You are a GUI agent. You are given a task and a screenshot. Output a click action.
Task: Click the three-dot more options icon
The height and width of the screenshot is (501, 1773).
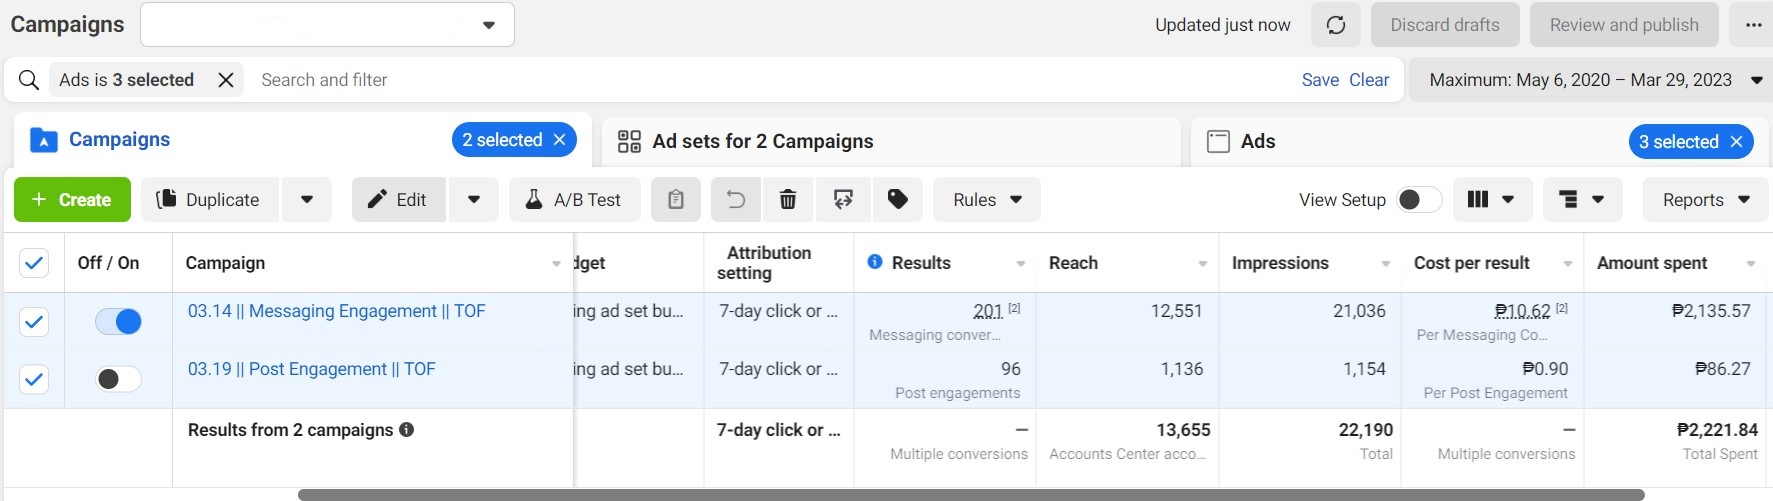(1753, 25)
